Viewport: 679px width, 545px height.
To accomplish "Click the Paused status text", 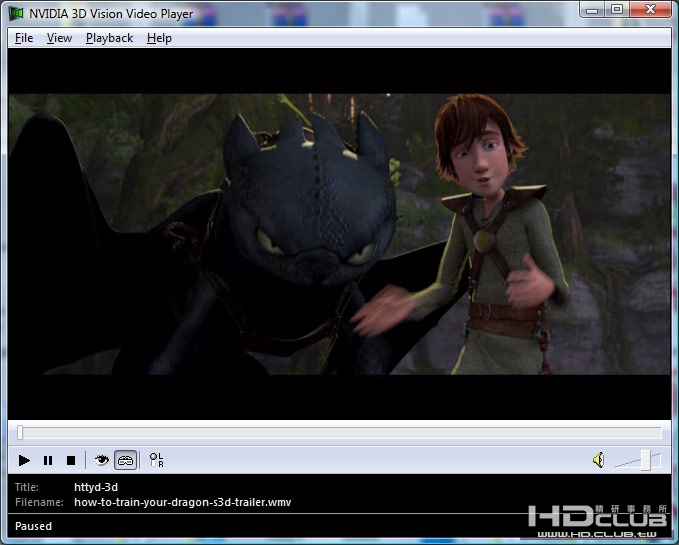I will (x=33, y=526).
